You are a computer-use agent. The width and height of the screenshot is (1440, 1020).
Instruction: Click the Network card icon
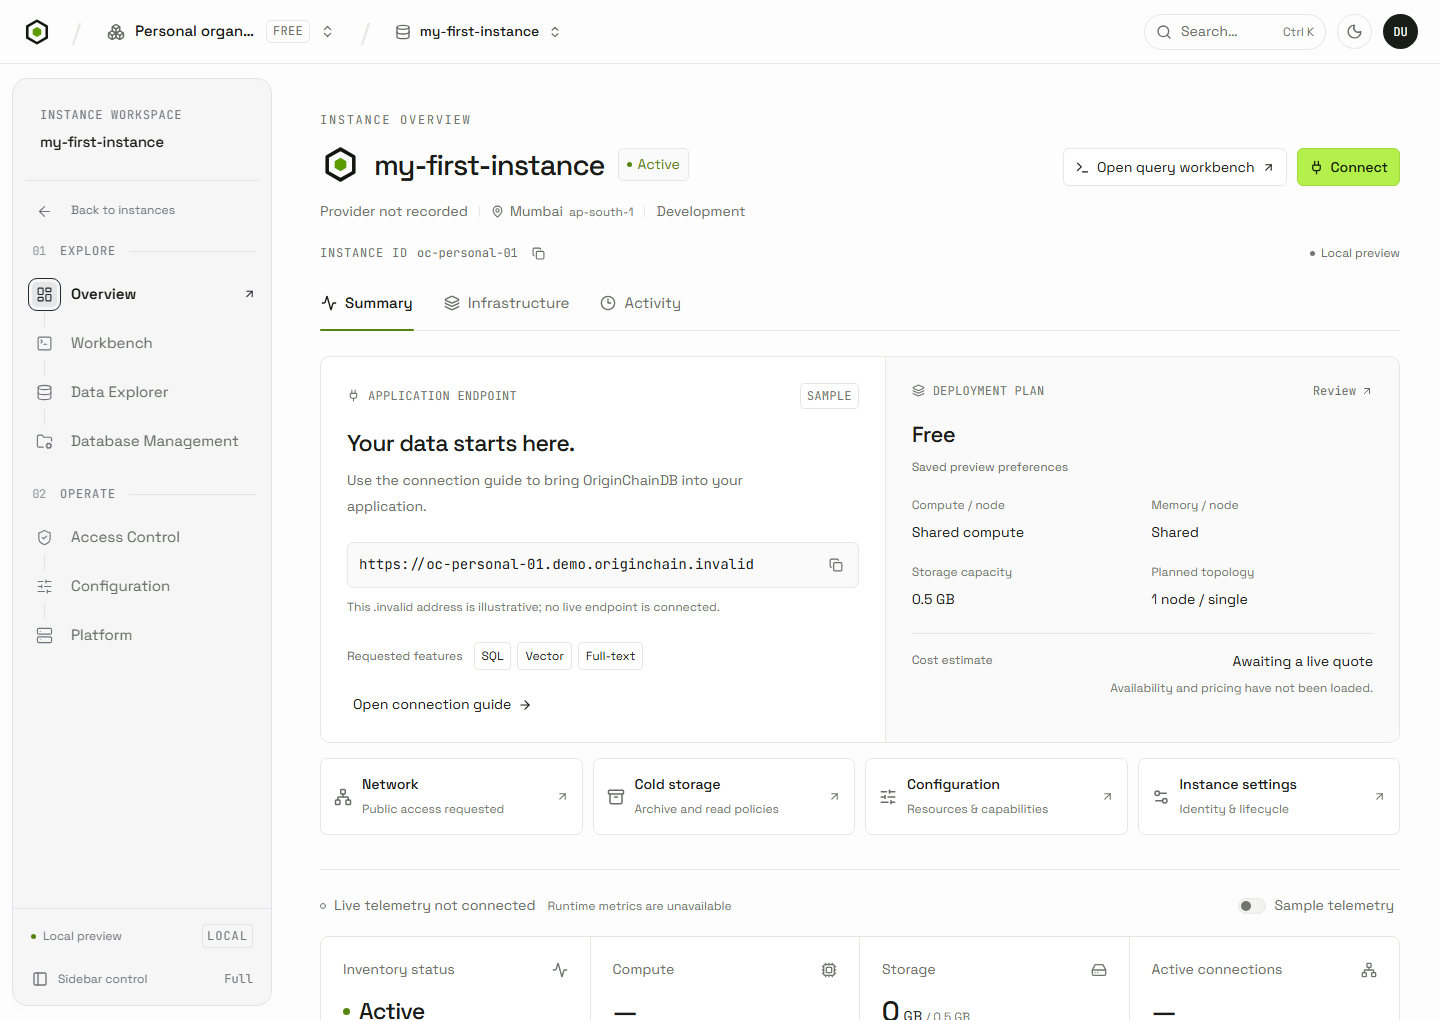[x=343, y=797]
